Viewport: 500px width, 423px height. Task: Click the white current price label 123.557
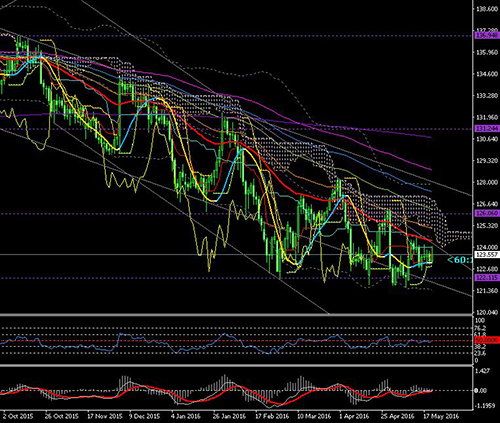(x=486, y=254)
